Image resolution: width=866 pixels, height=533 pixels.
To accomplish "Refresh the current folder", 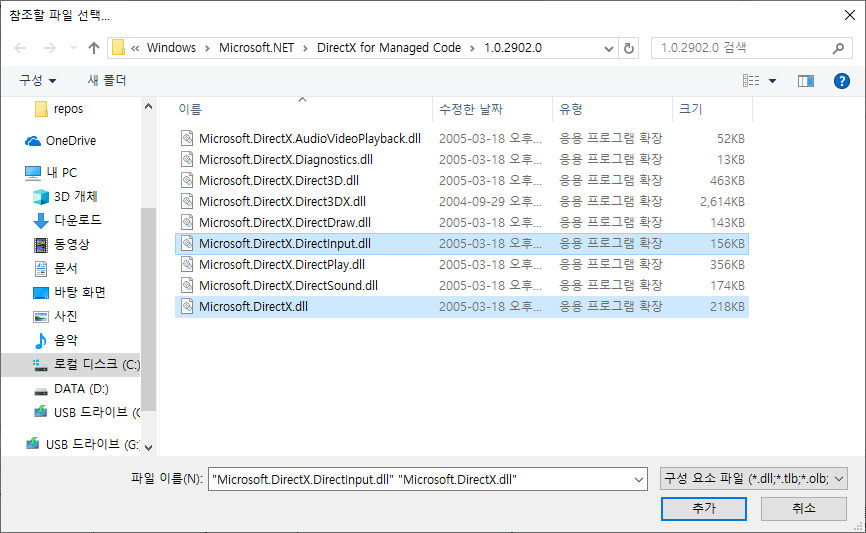I will click(629, 48).
